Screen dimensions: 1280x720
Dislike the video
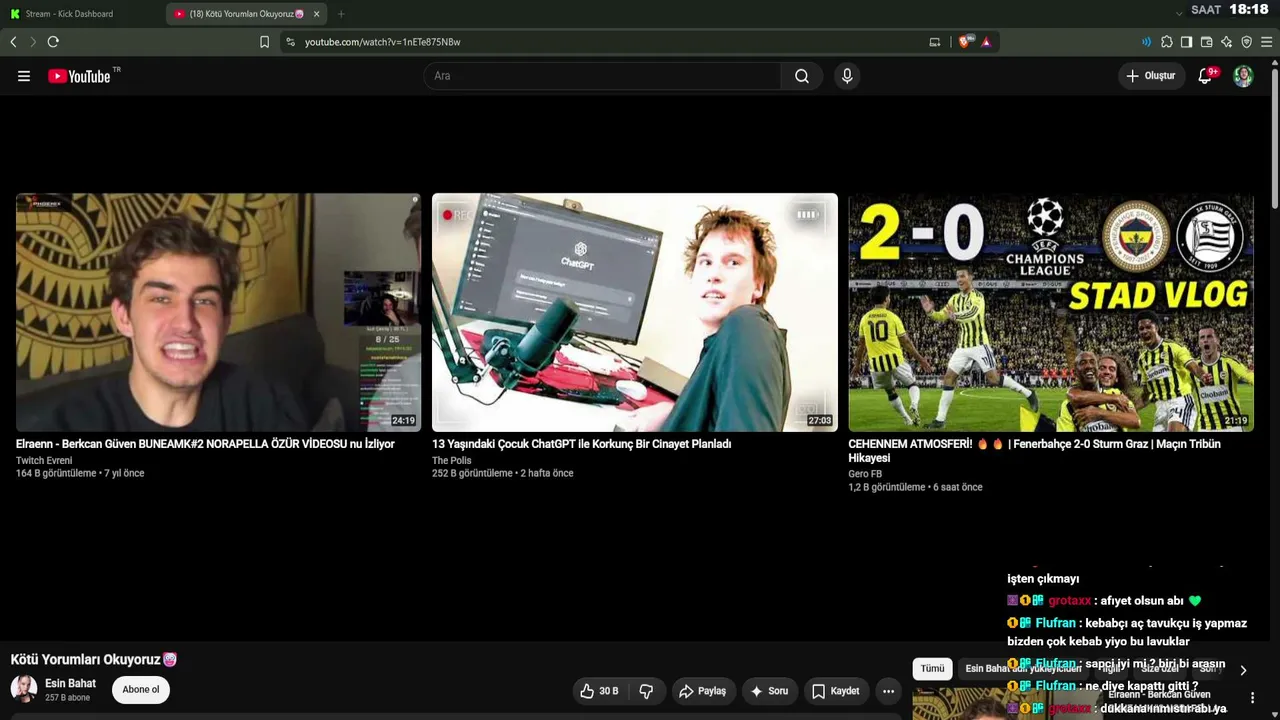646,691
